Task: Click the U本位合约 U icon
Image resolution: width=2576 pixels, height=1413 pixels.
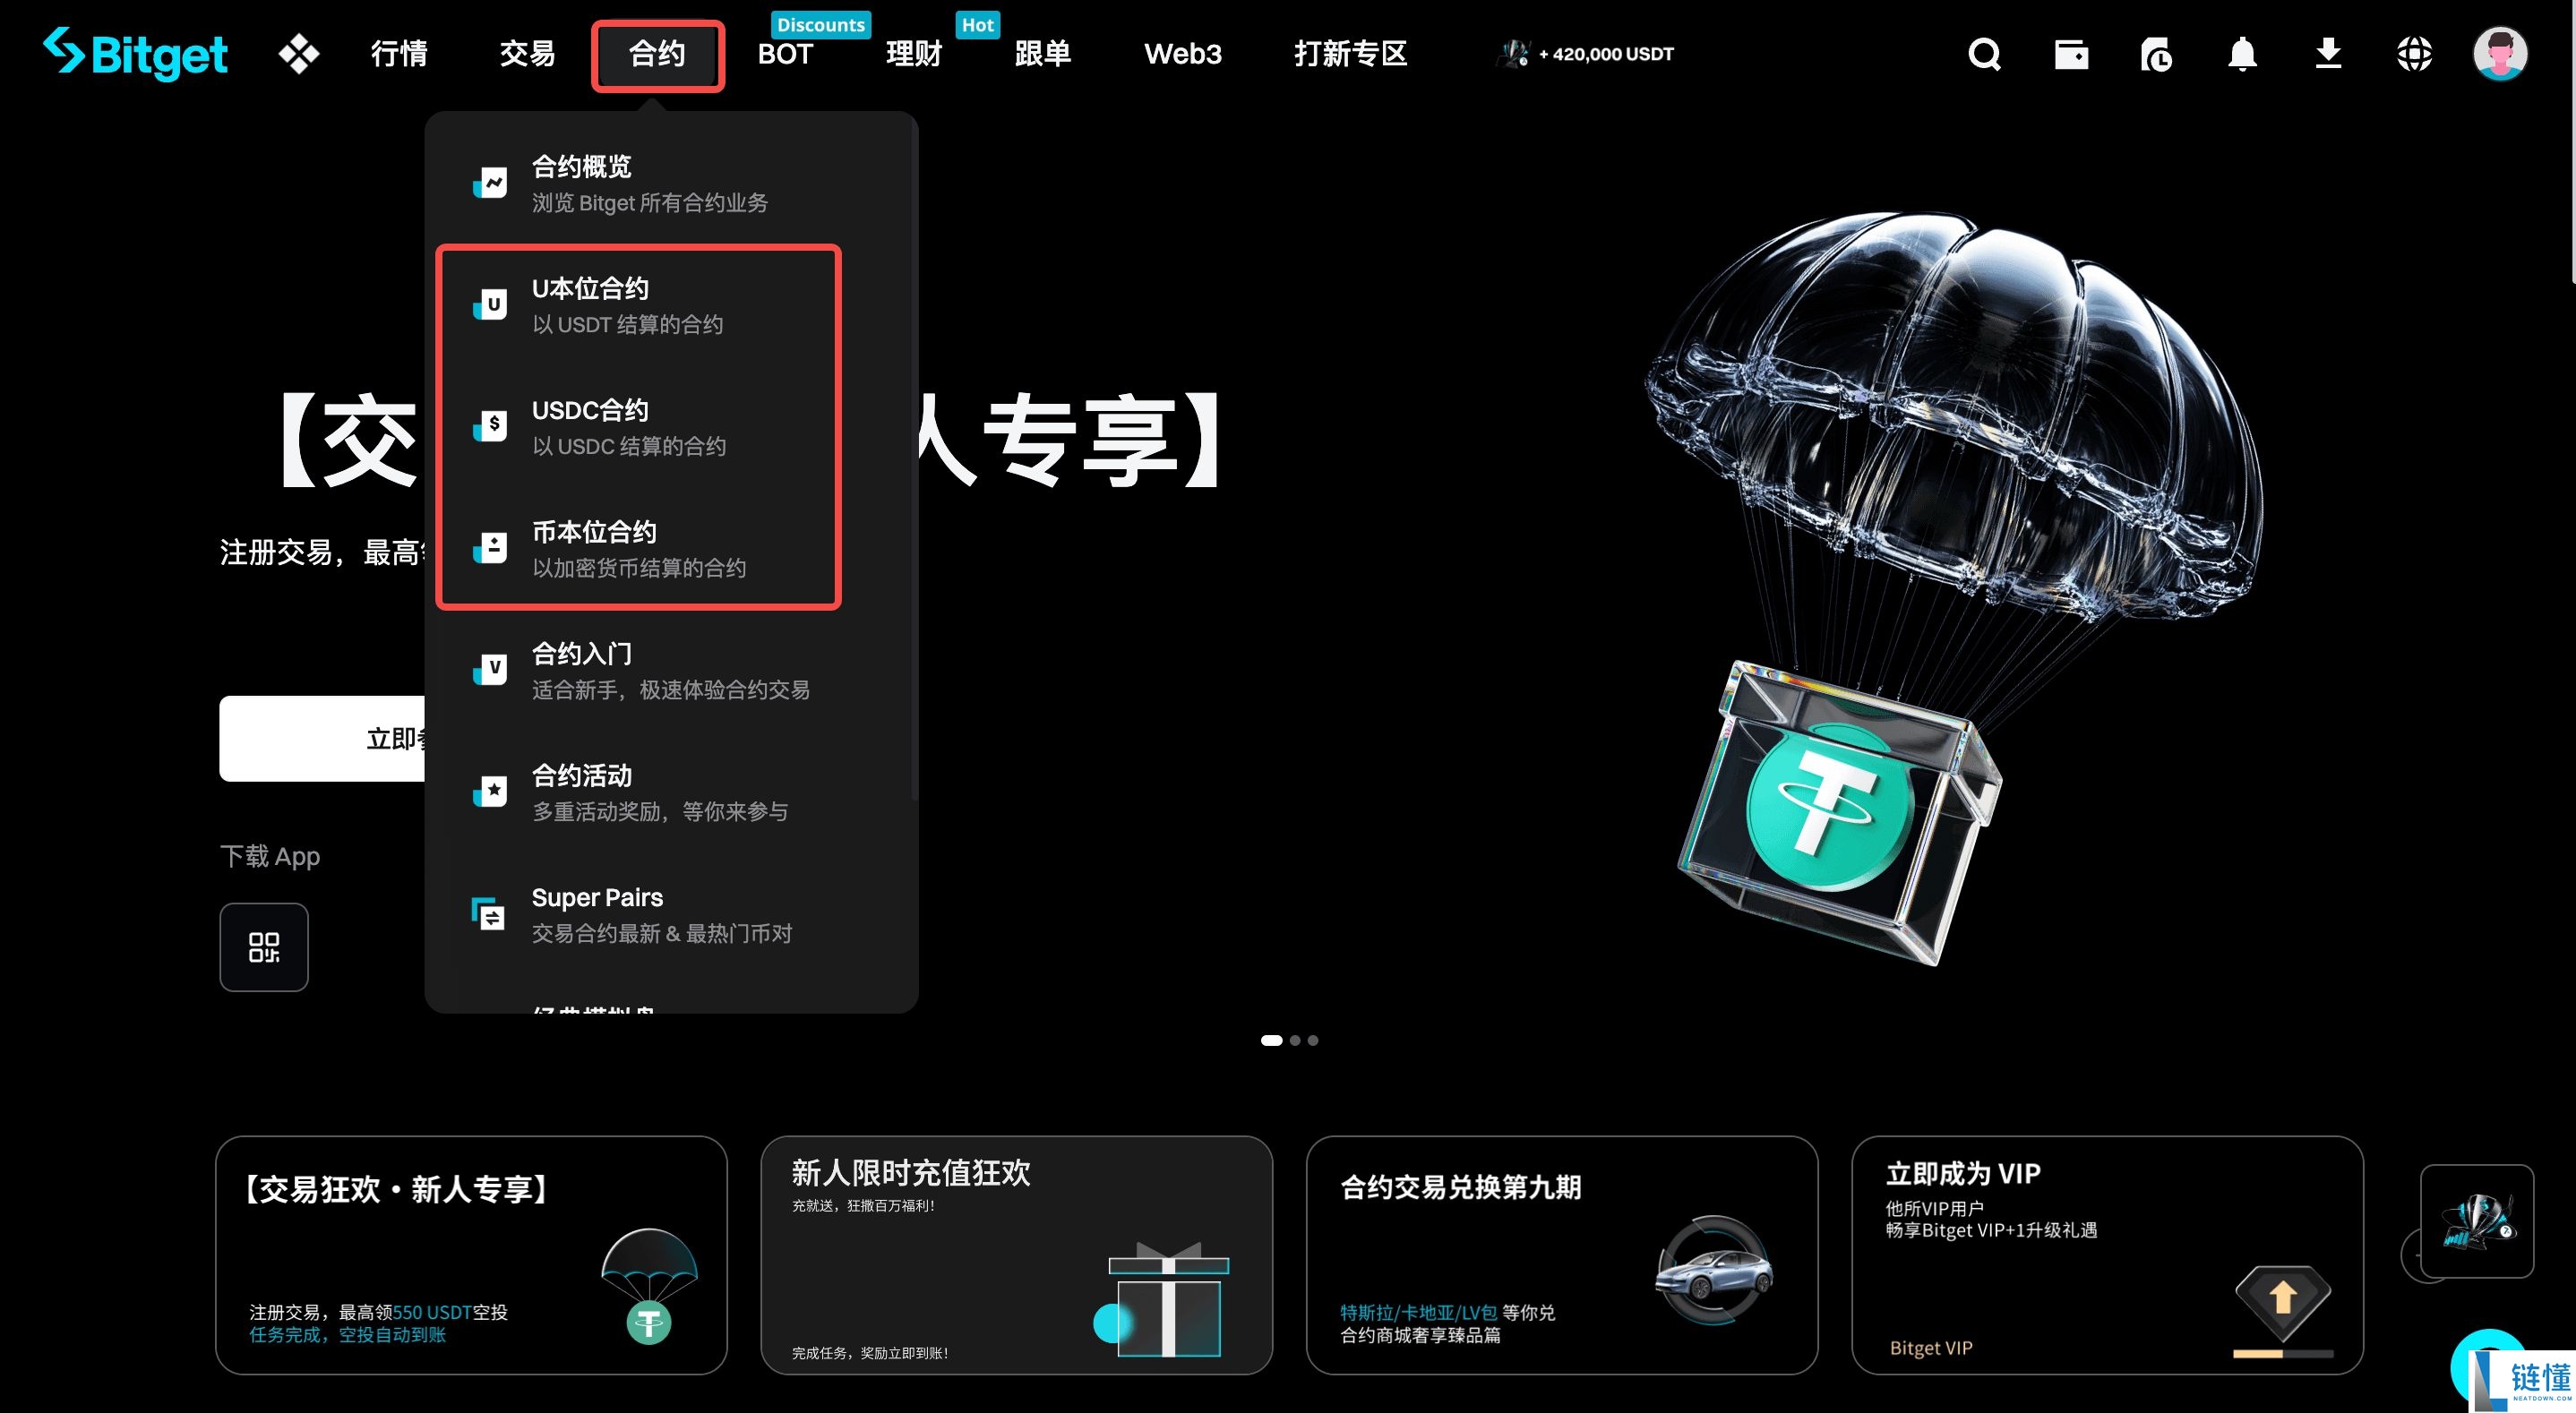Action: (x=490, y=304)
